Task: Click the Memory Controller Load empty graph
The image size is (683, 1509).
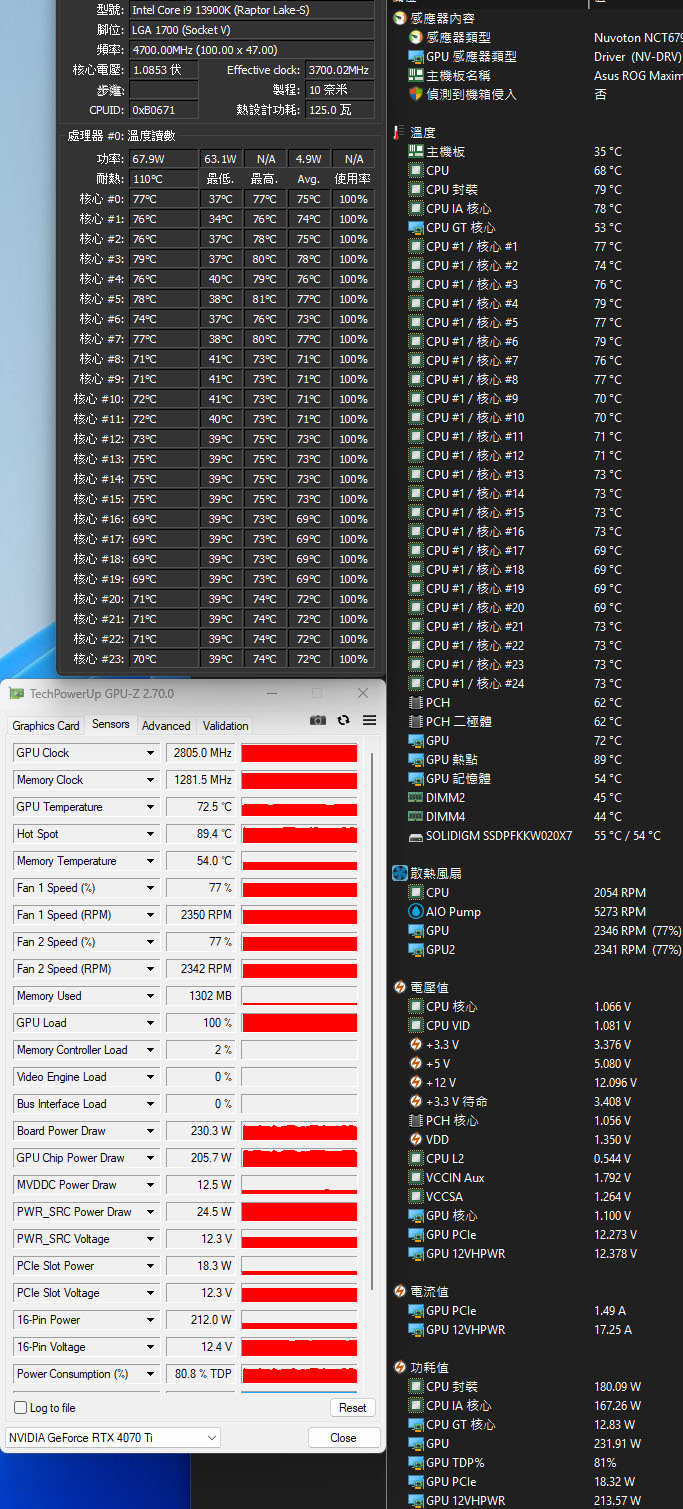Action: pos(299,1050)
